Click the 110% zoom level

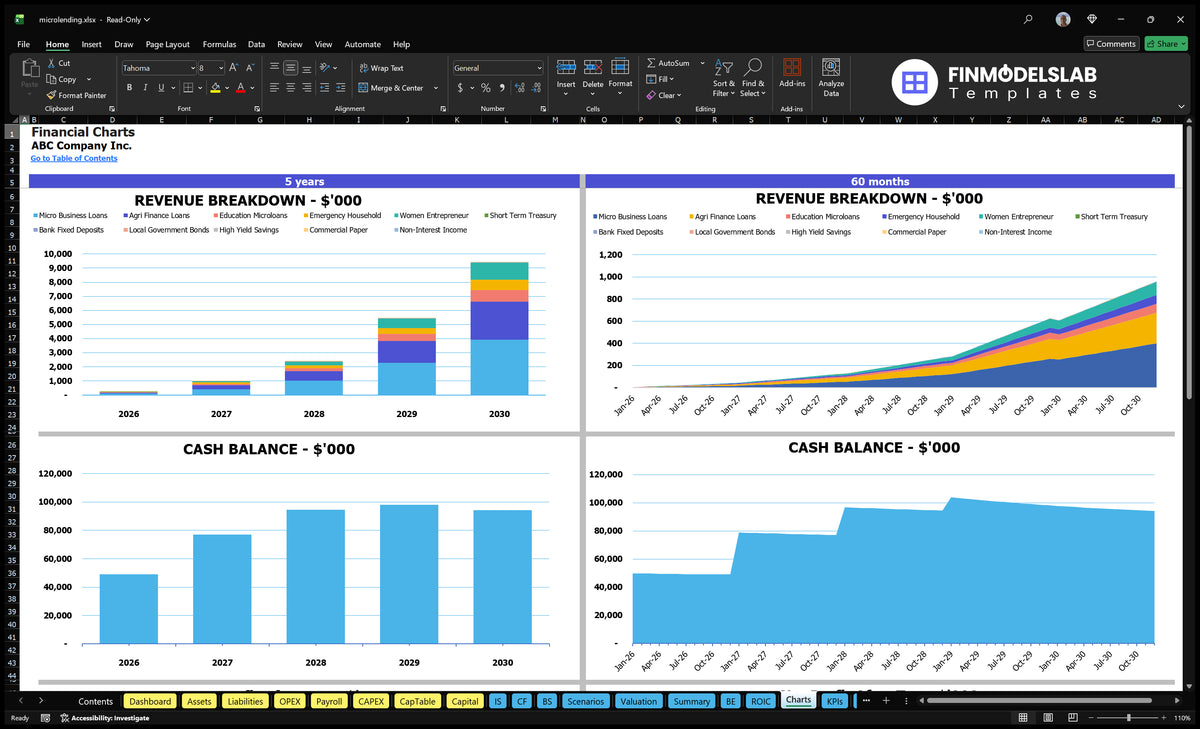(x=1181, y=718)
